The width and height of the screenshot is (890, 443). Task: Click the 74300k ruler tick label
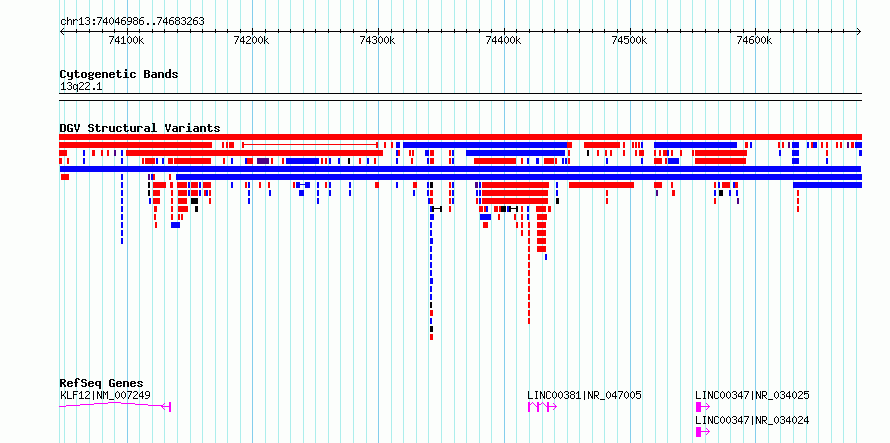[x=378, y=40]
